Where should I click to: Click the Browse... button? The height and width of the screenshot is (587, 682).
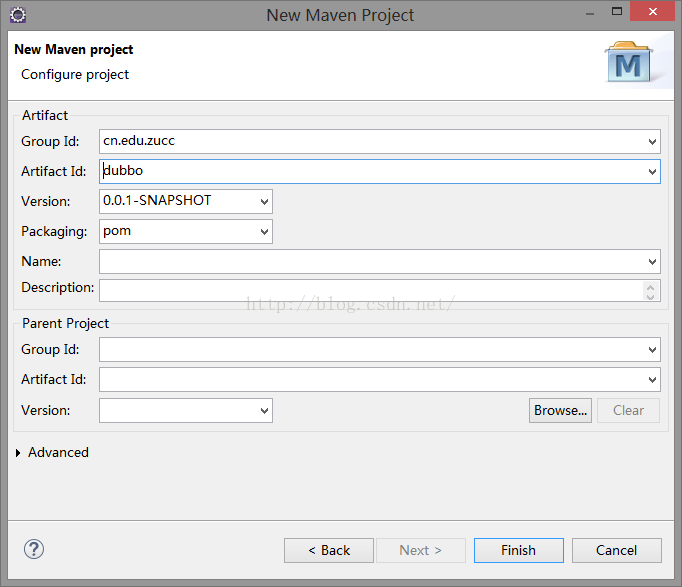click(560, 410)
